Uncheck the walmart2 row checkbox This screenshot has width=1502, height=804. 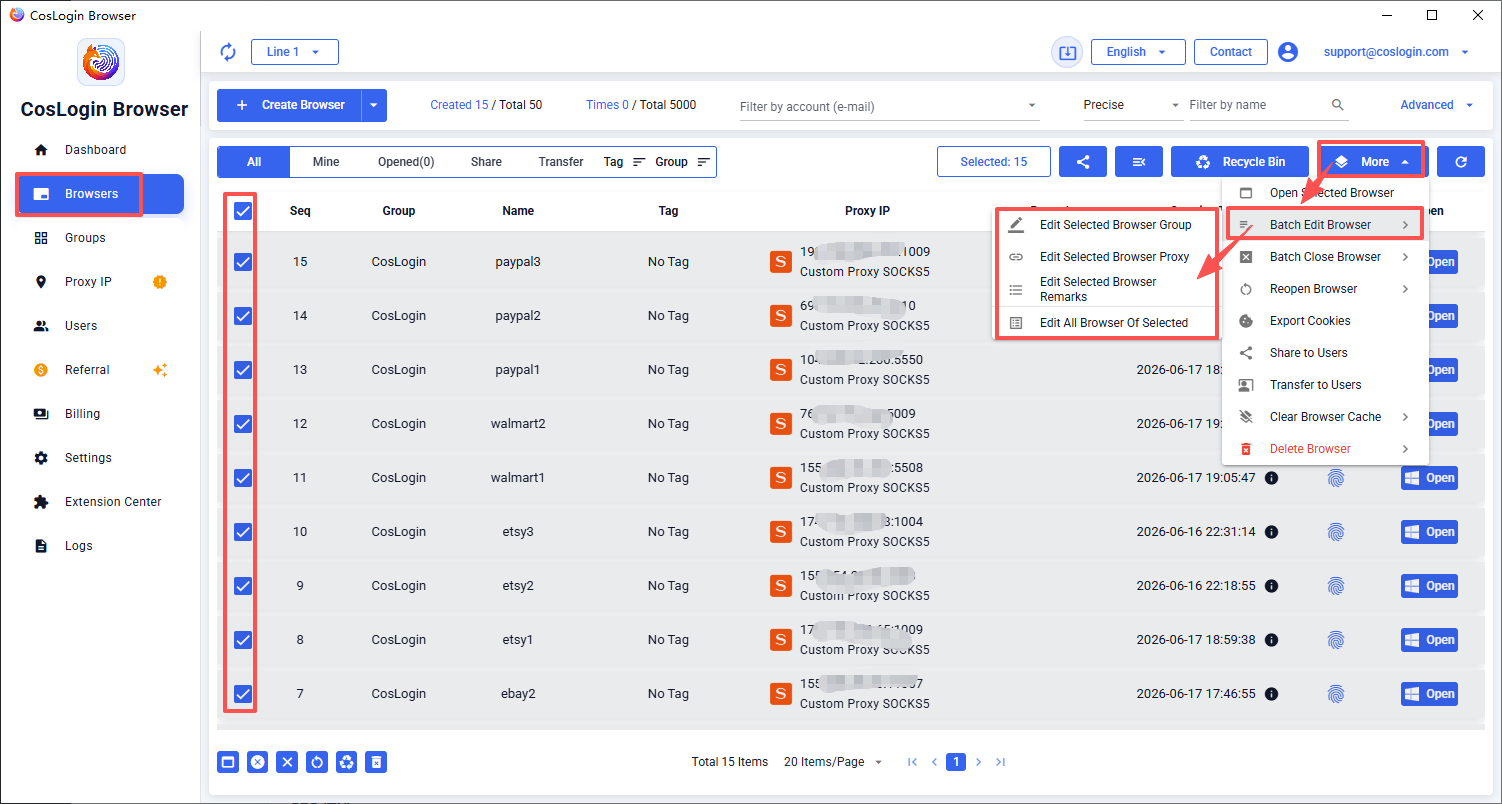pos(242,424)
